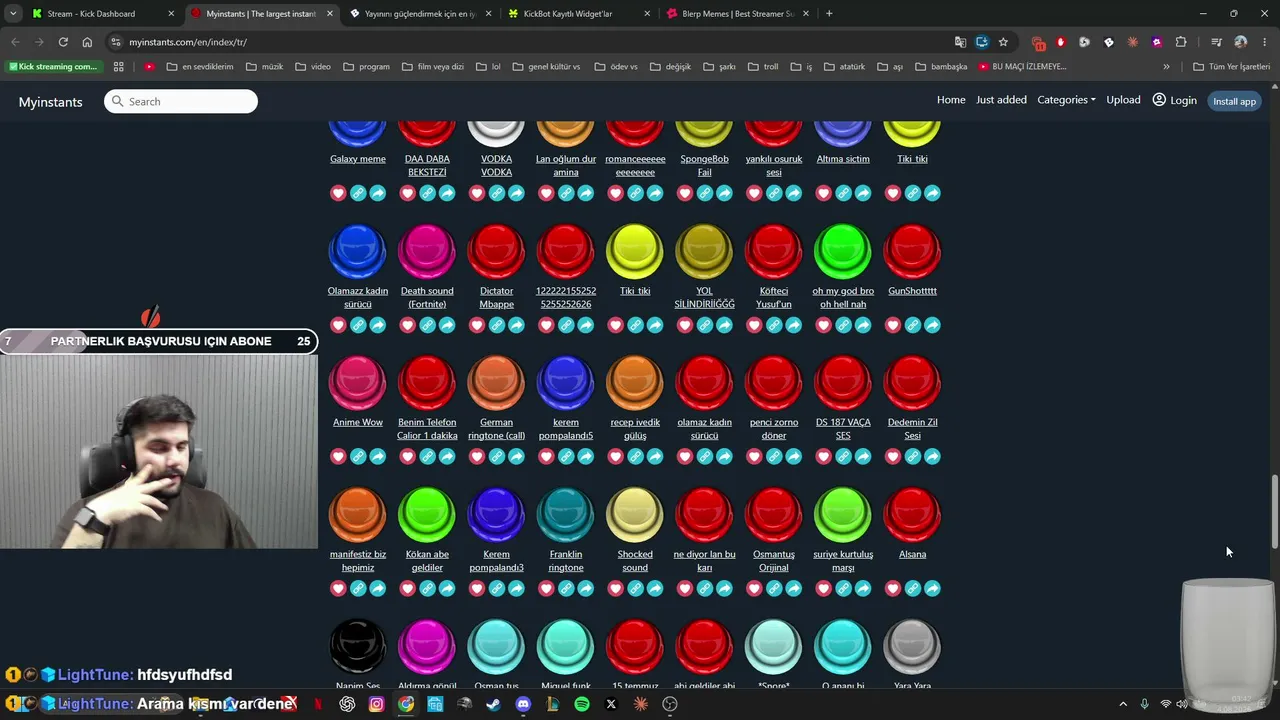The image size is (1280, 720).
Task: Bookmark this page with the star icon
Action: [1003, 42]
